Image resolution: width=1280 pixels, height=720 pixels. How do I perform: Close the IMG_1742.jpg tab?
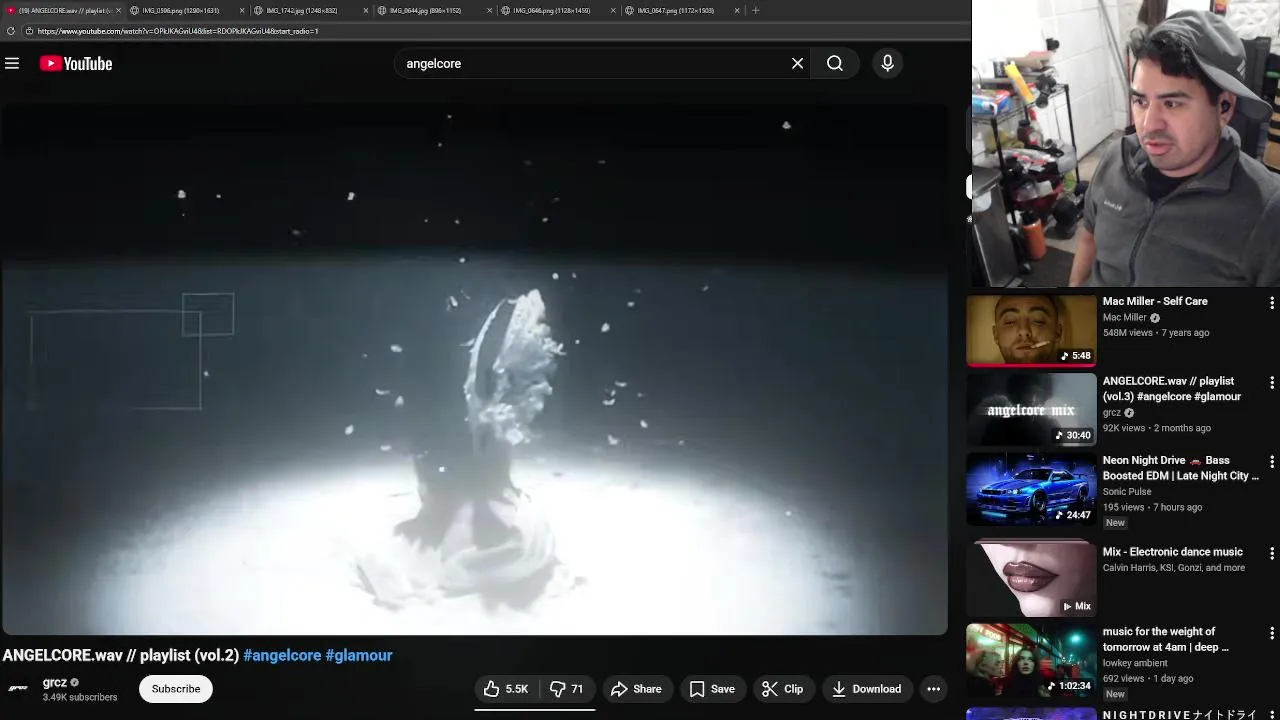pyautogui.click(x=366, y=10)
